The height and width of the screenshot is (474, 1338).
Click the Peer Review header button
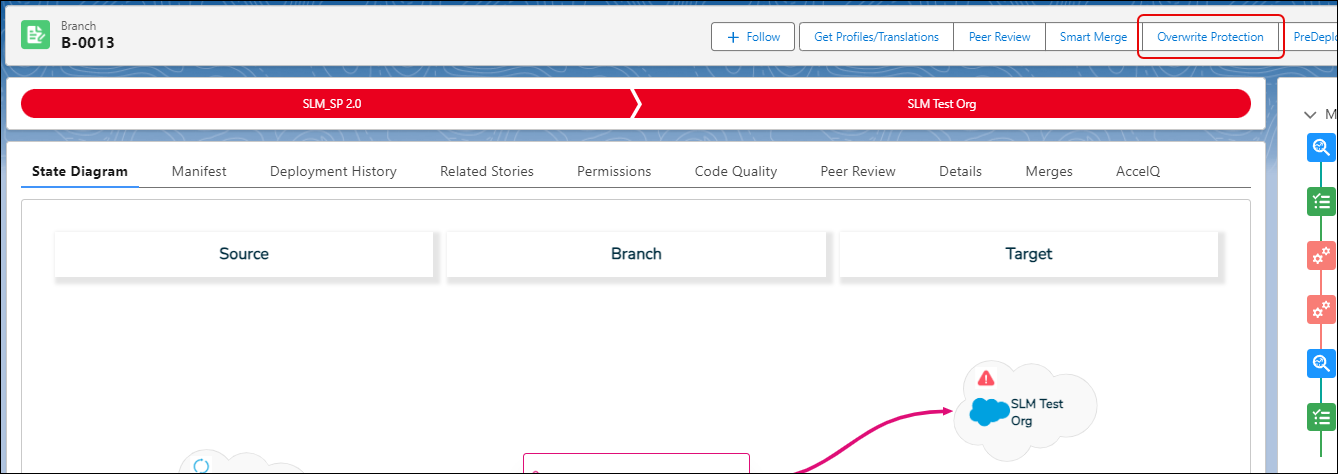(999, 37)
